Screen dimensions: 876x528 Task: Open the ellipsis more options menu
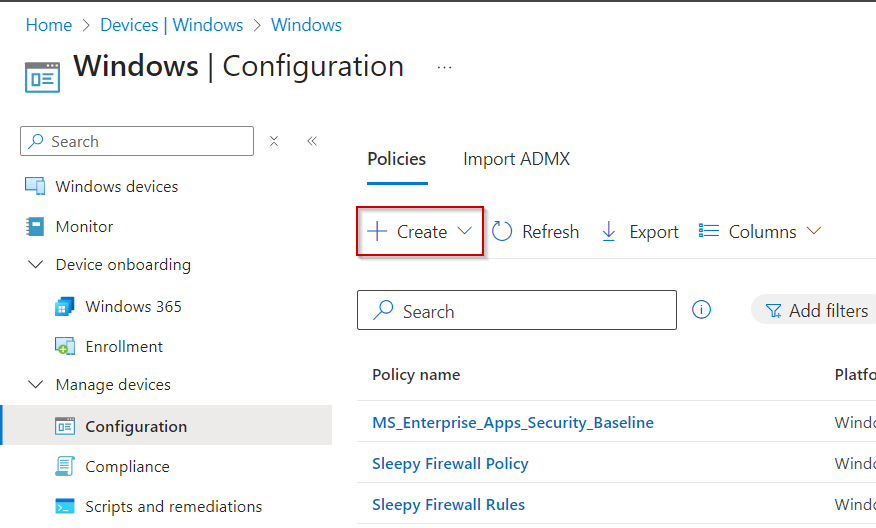[x=445, y=68]
